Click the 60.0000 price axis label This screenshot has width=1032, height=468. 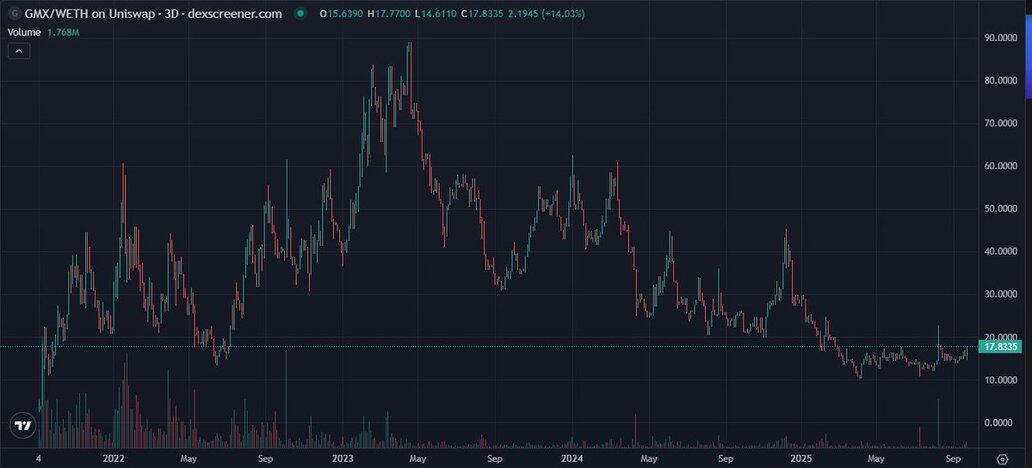1001,167
